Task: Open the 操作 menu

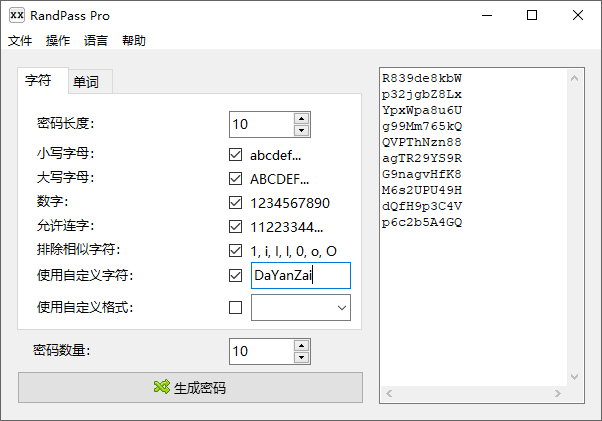Action: tap(58, 40)
